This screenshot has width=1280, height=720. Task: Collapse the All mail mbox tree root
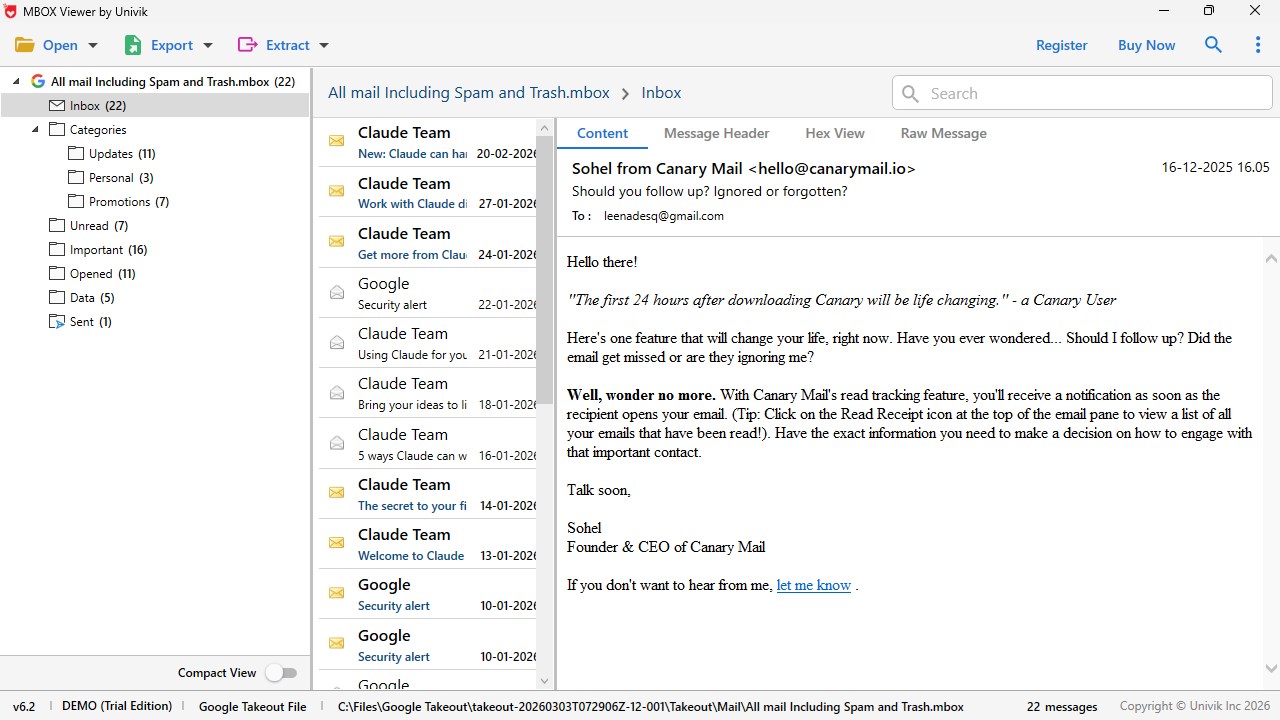17,82
